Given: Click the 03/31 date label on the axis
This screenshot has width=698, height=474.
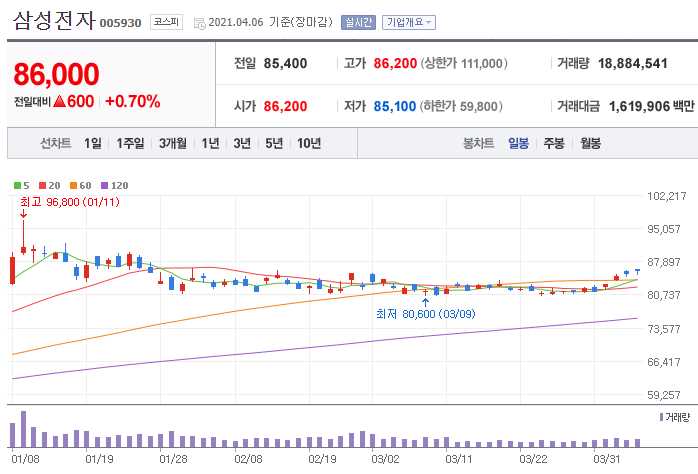Looking at the screenshot, I should pyautogui.click(x=607, y=459).
